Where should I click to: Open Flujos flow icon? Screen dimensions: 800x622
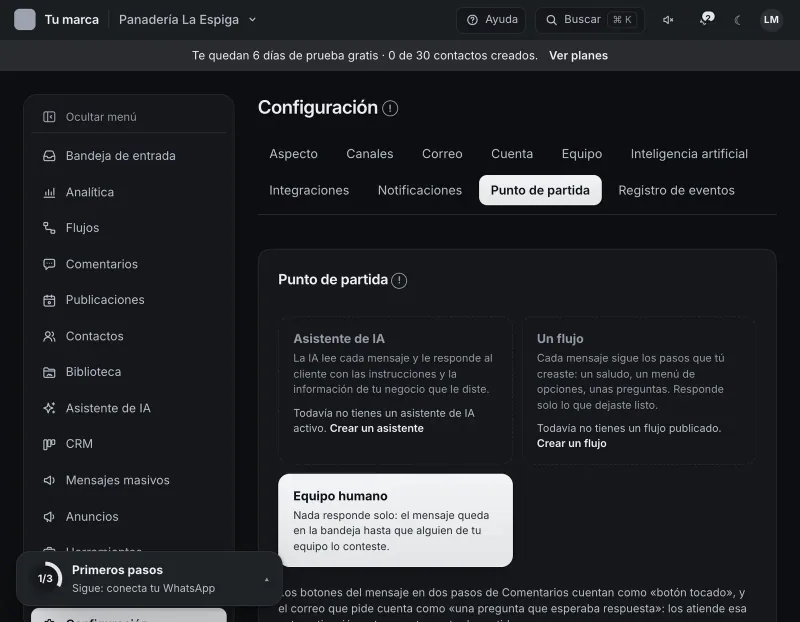(49, 228)
